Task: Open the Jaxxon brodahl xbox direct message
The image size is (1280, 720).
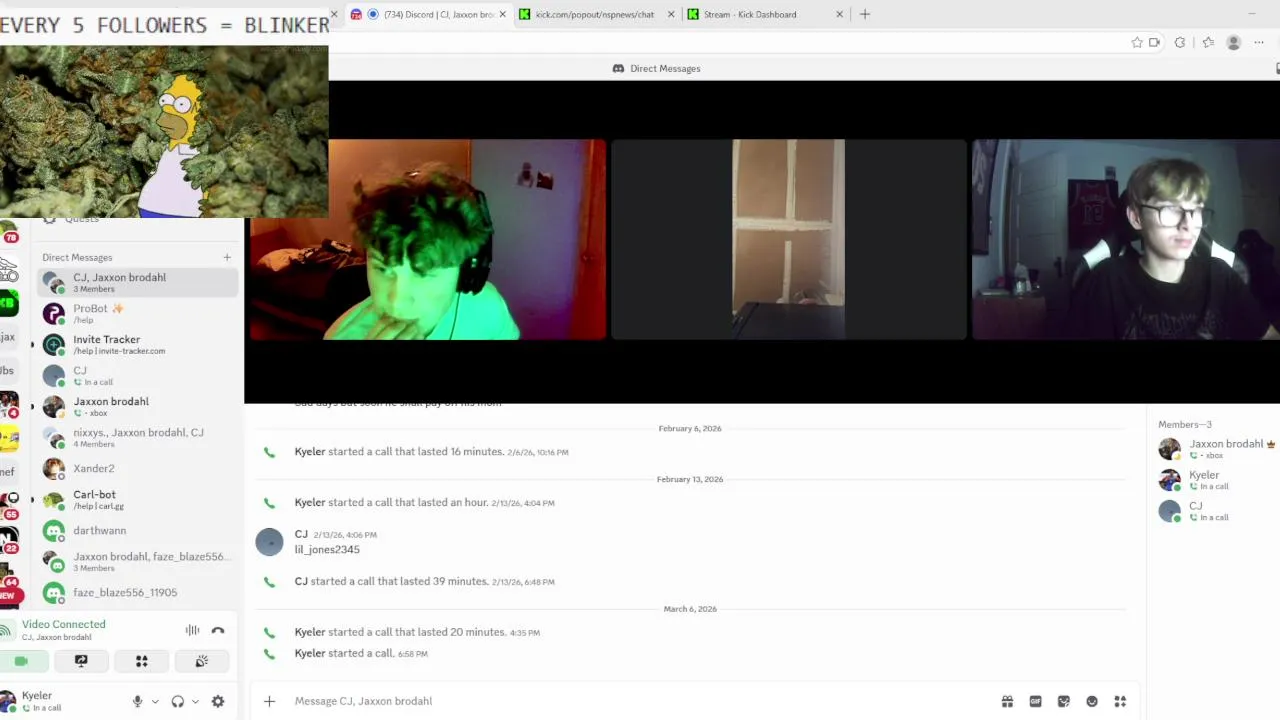Action: 138,407
